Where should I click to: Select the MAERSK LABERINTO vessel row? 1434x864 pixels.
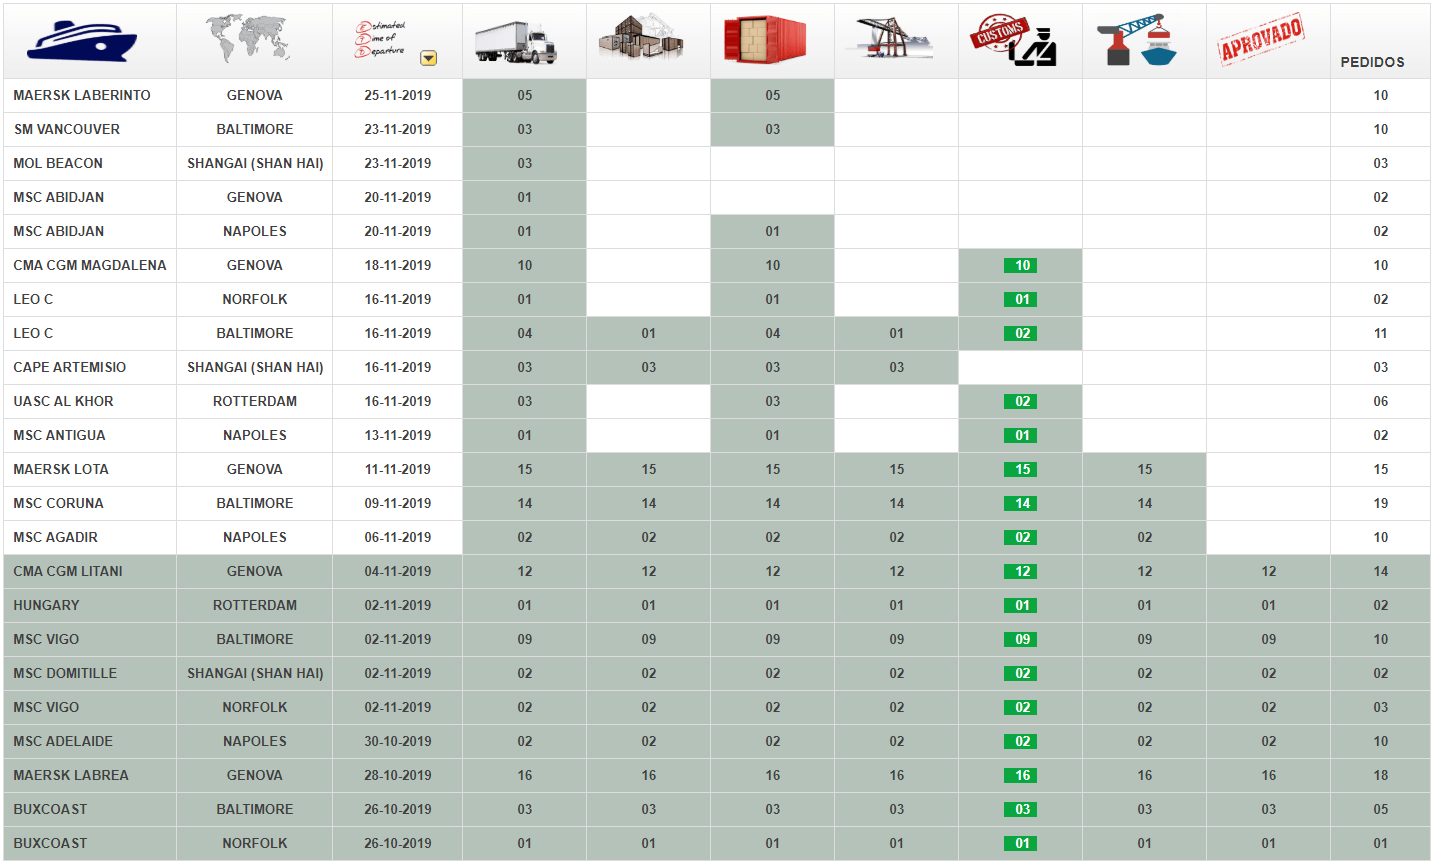[82, 96]
